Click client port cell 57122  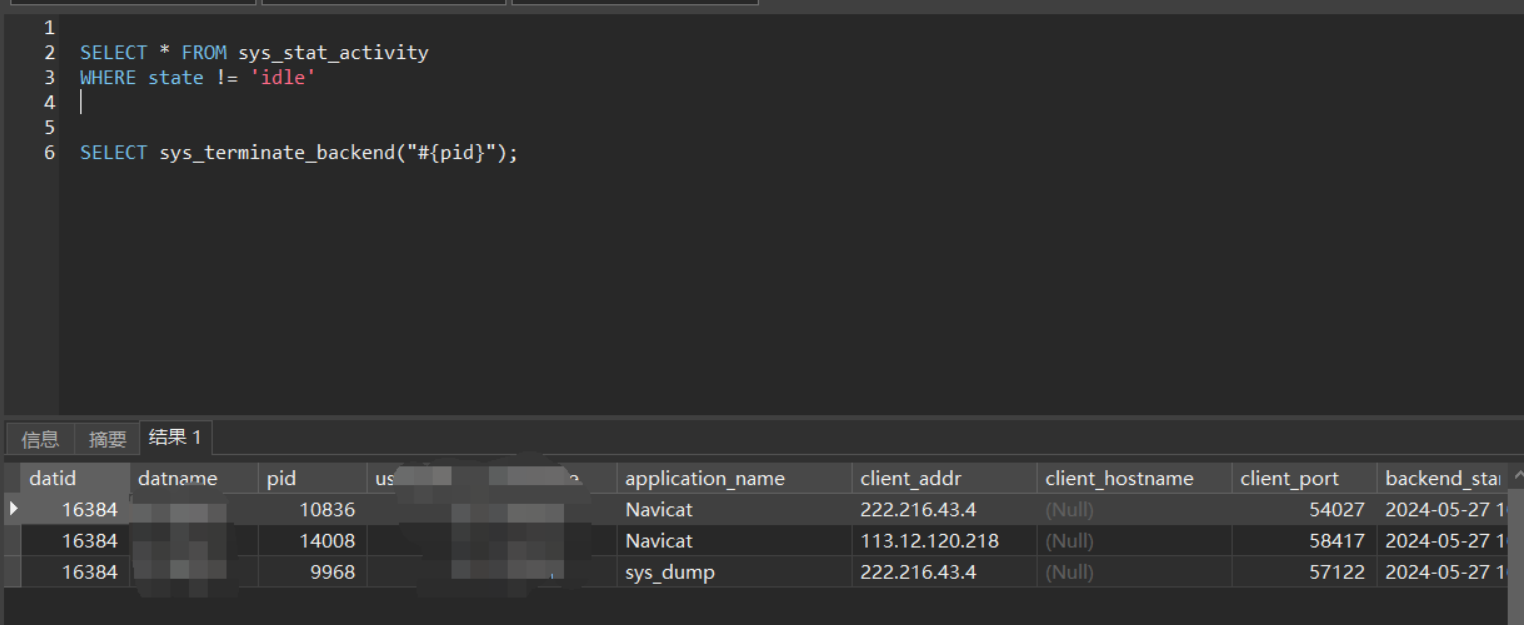pos(1304,572)
